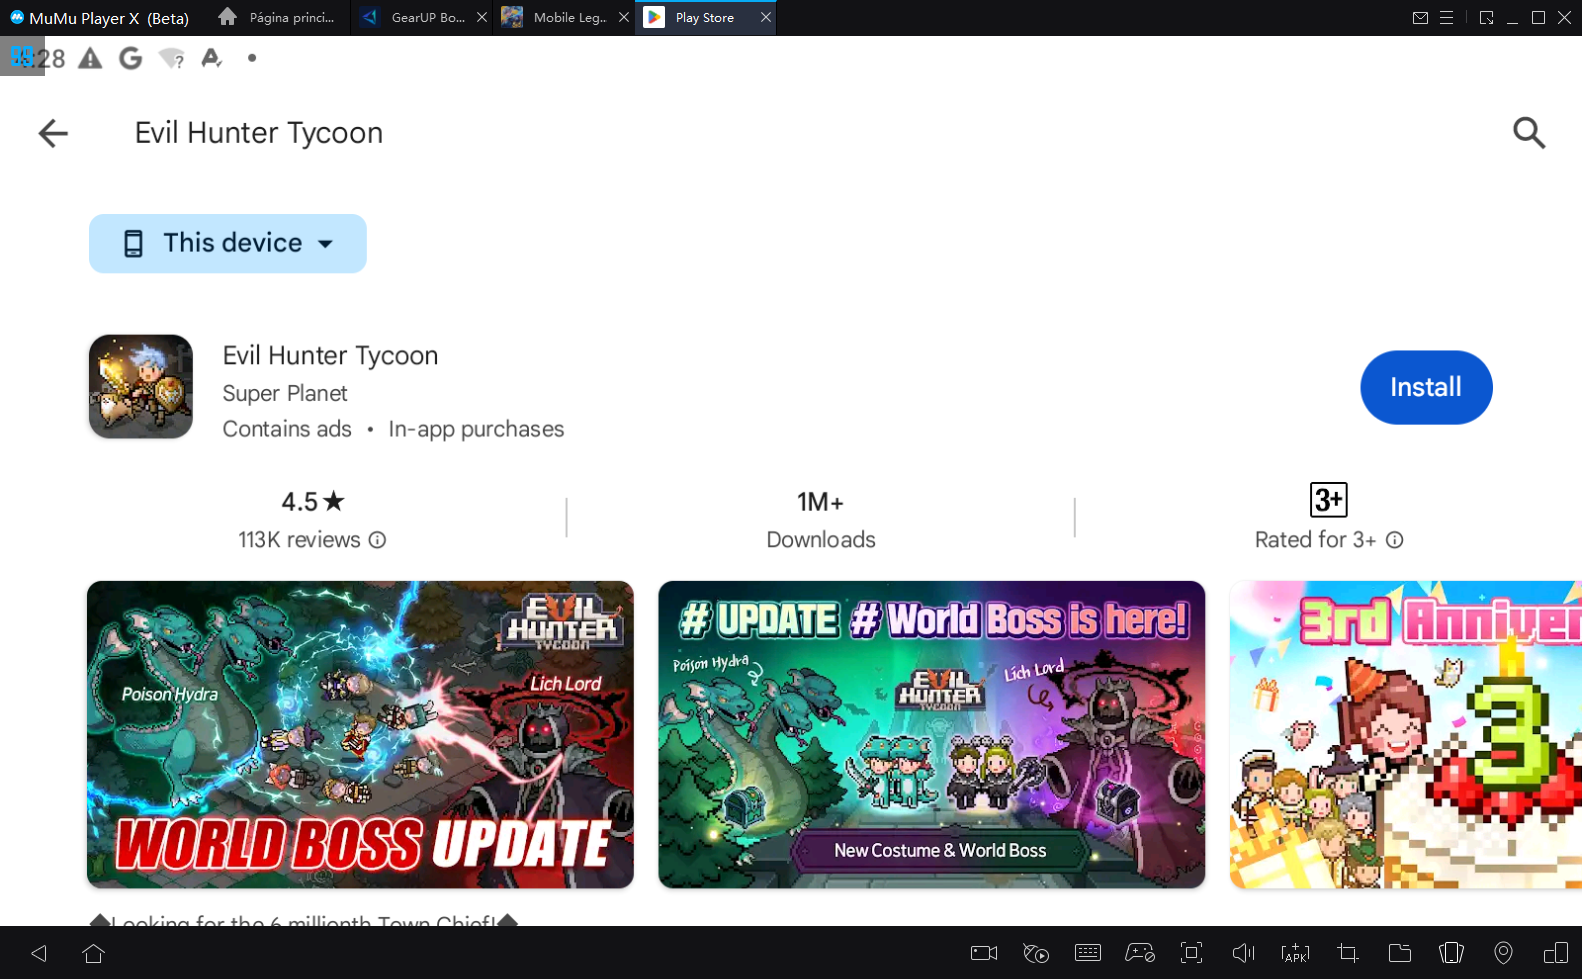Click the fullscreen frame icon in toolbar
Screen dimensions: 1582x979
click(x=1191, y=953)
